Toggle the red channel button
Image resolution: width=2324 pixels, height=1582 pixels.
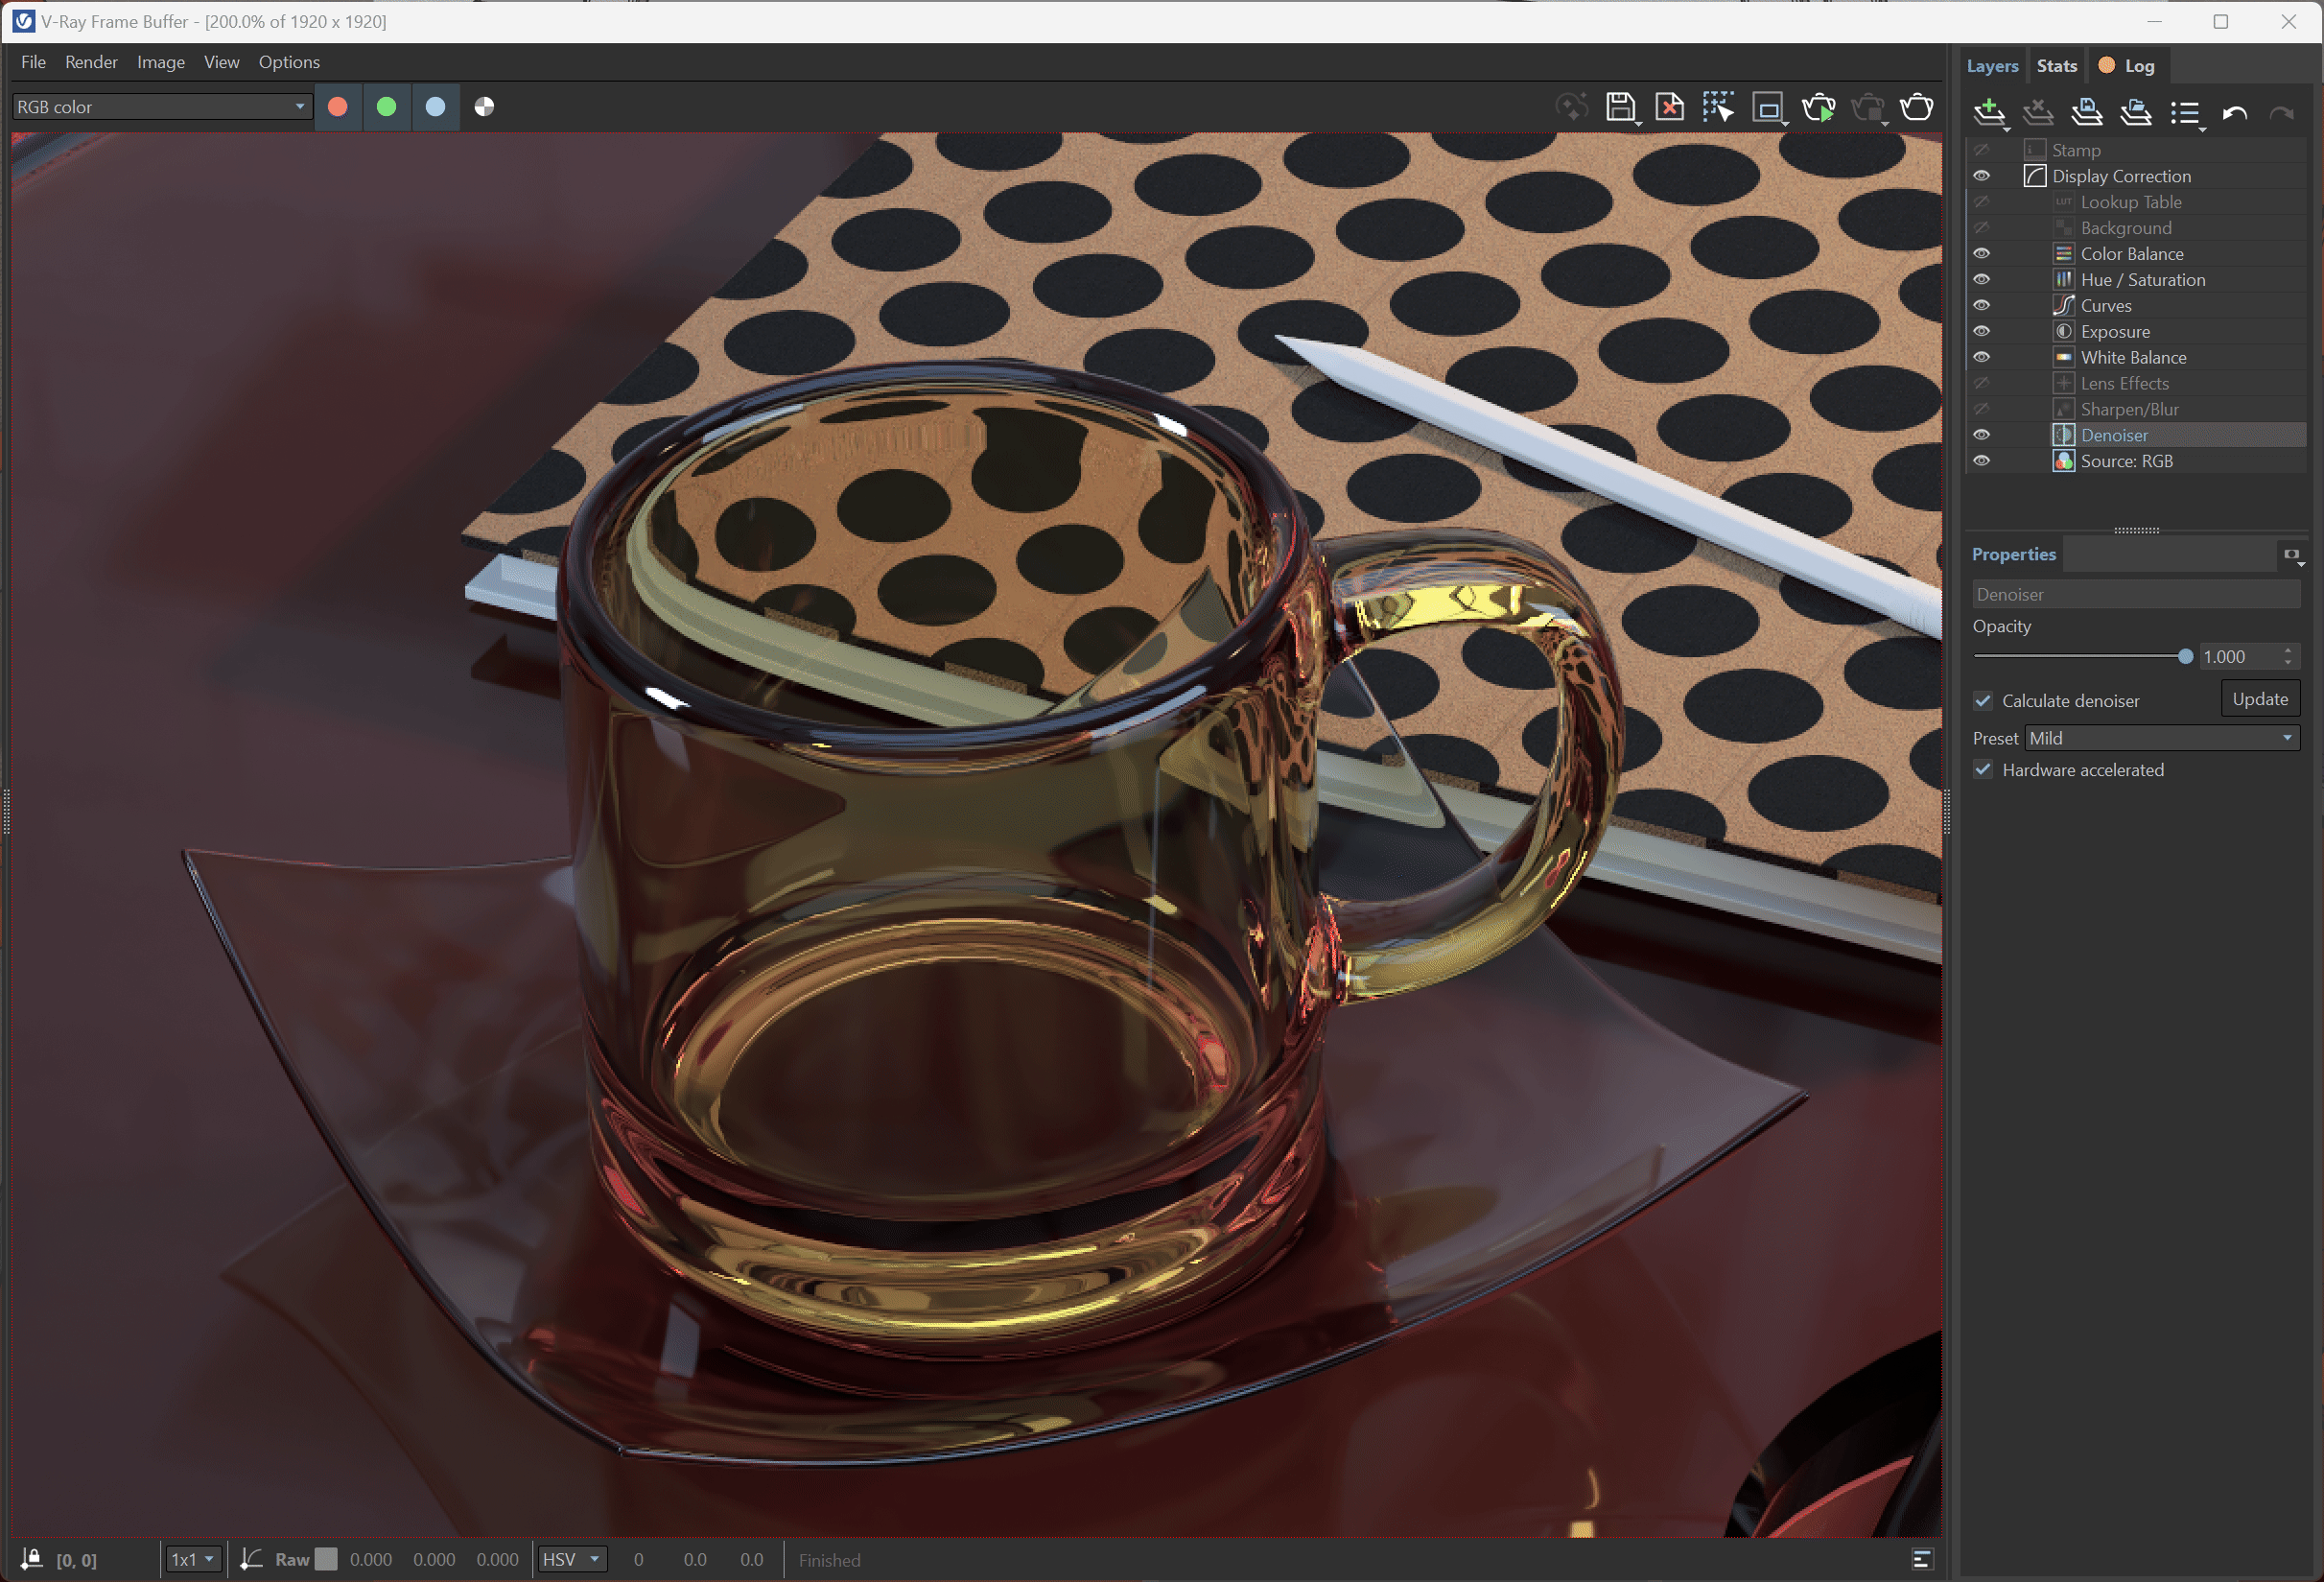coord(338,107)
